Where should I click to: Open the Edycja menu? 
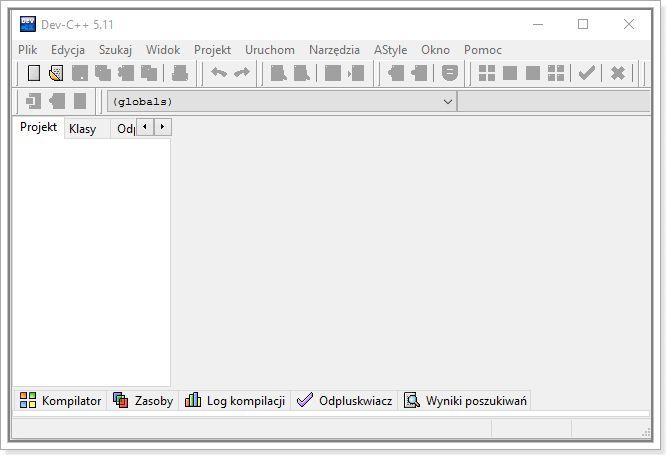(x=68, y=50)
